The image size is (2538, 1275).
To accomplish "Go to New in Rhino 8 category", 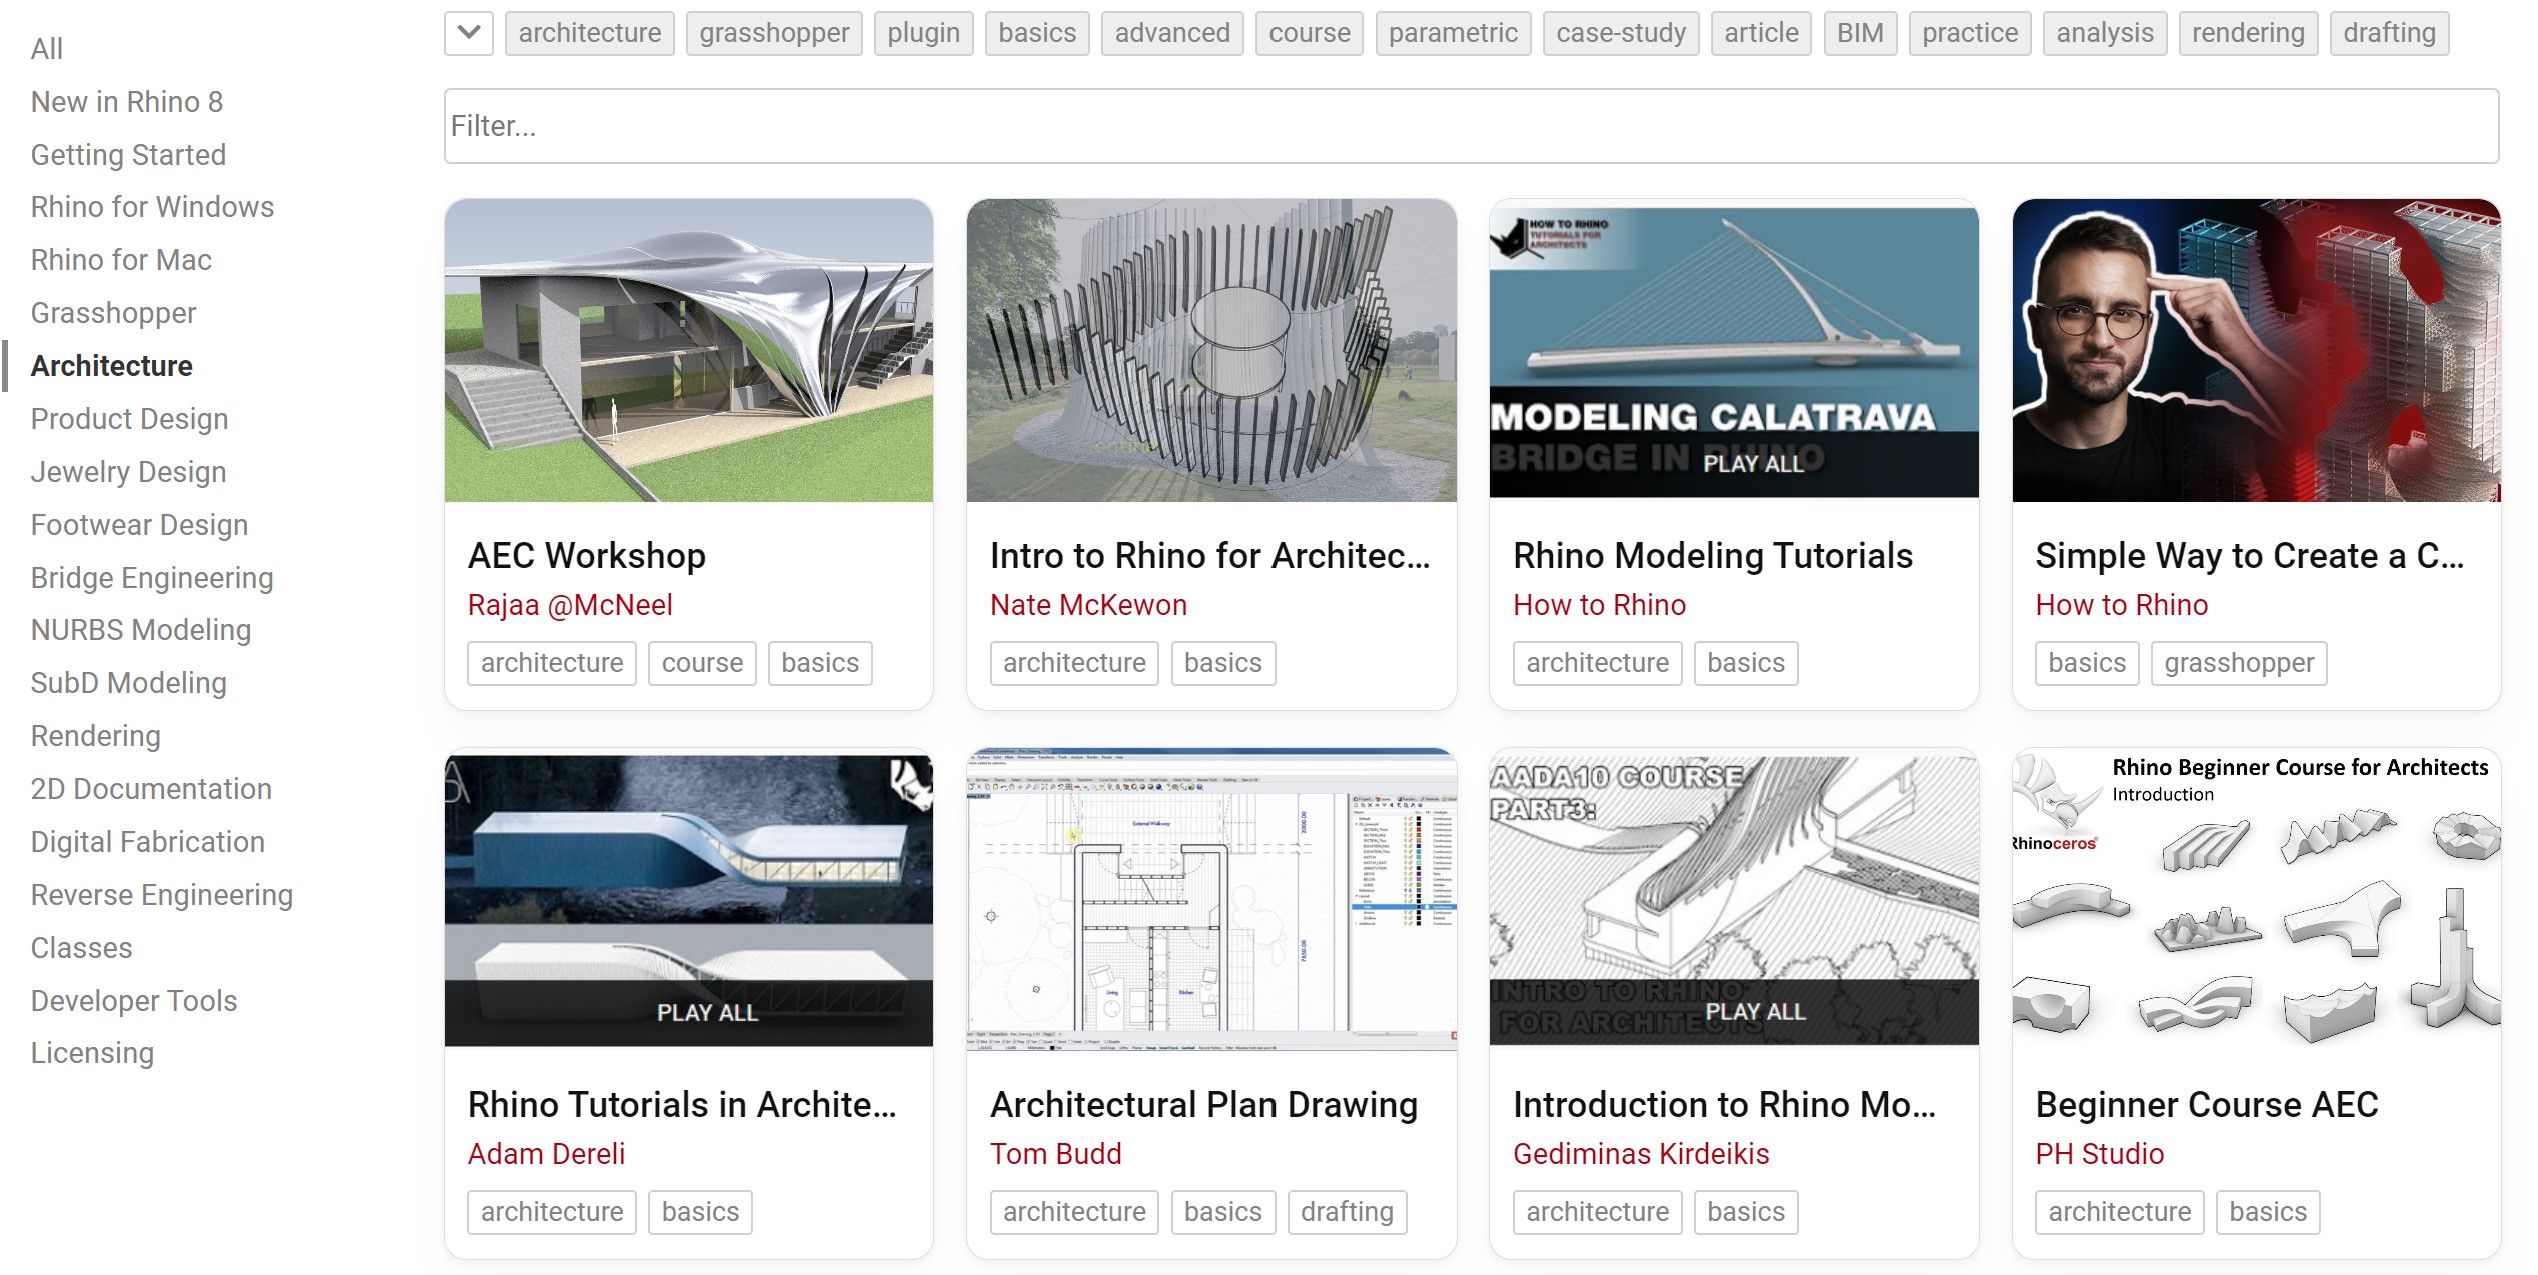I will [126, 102].
